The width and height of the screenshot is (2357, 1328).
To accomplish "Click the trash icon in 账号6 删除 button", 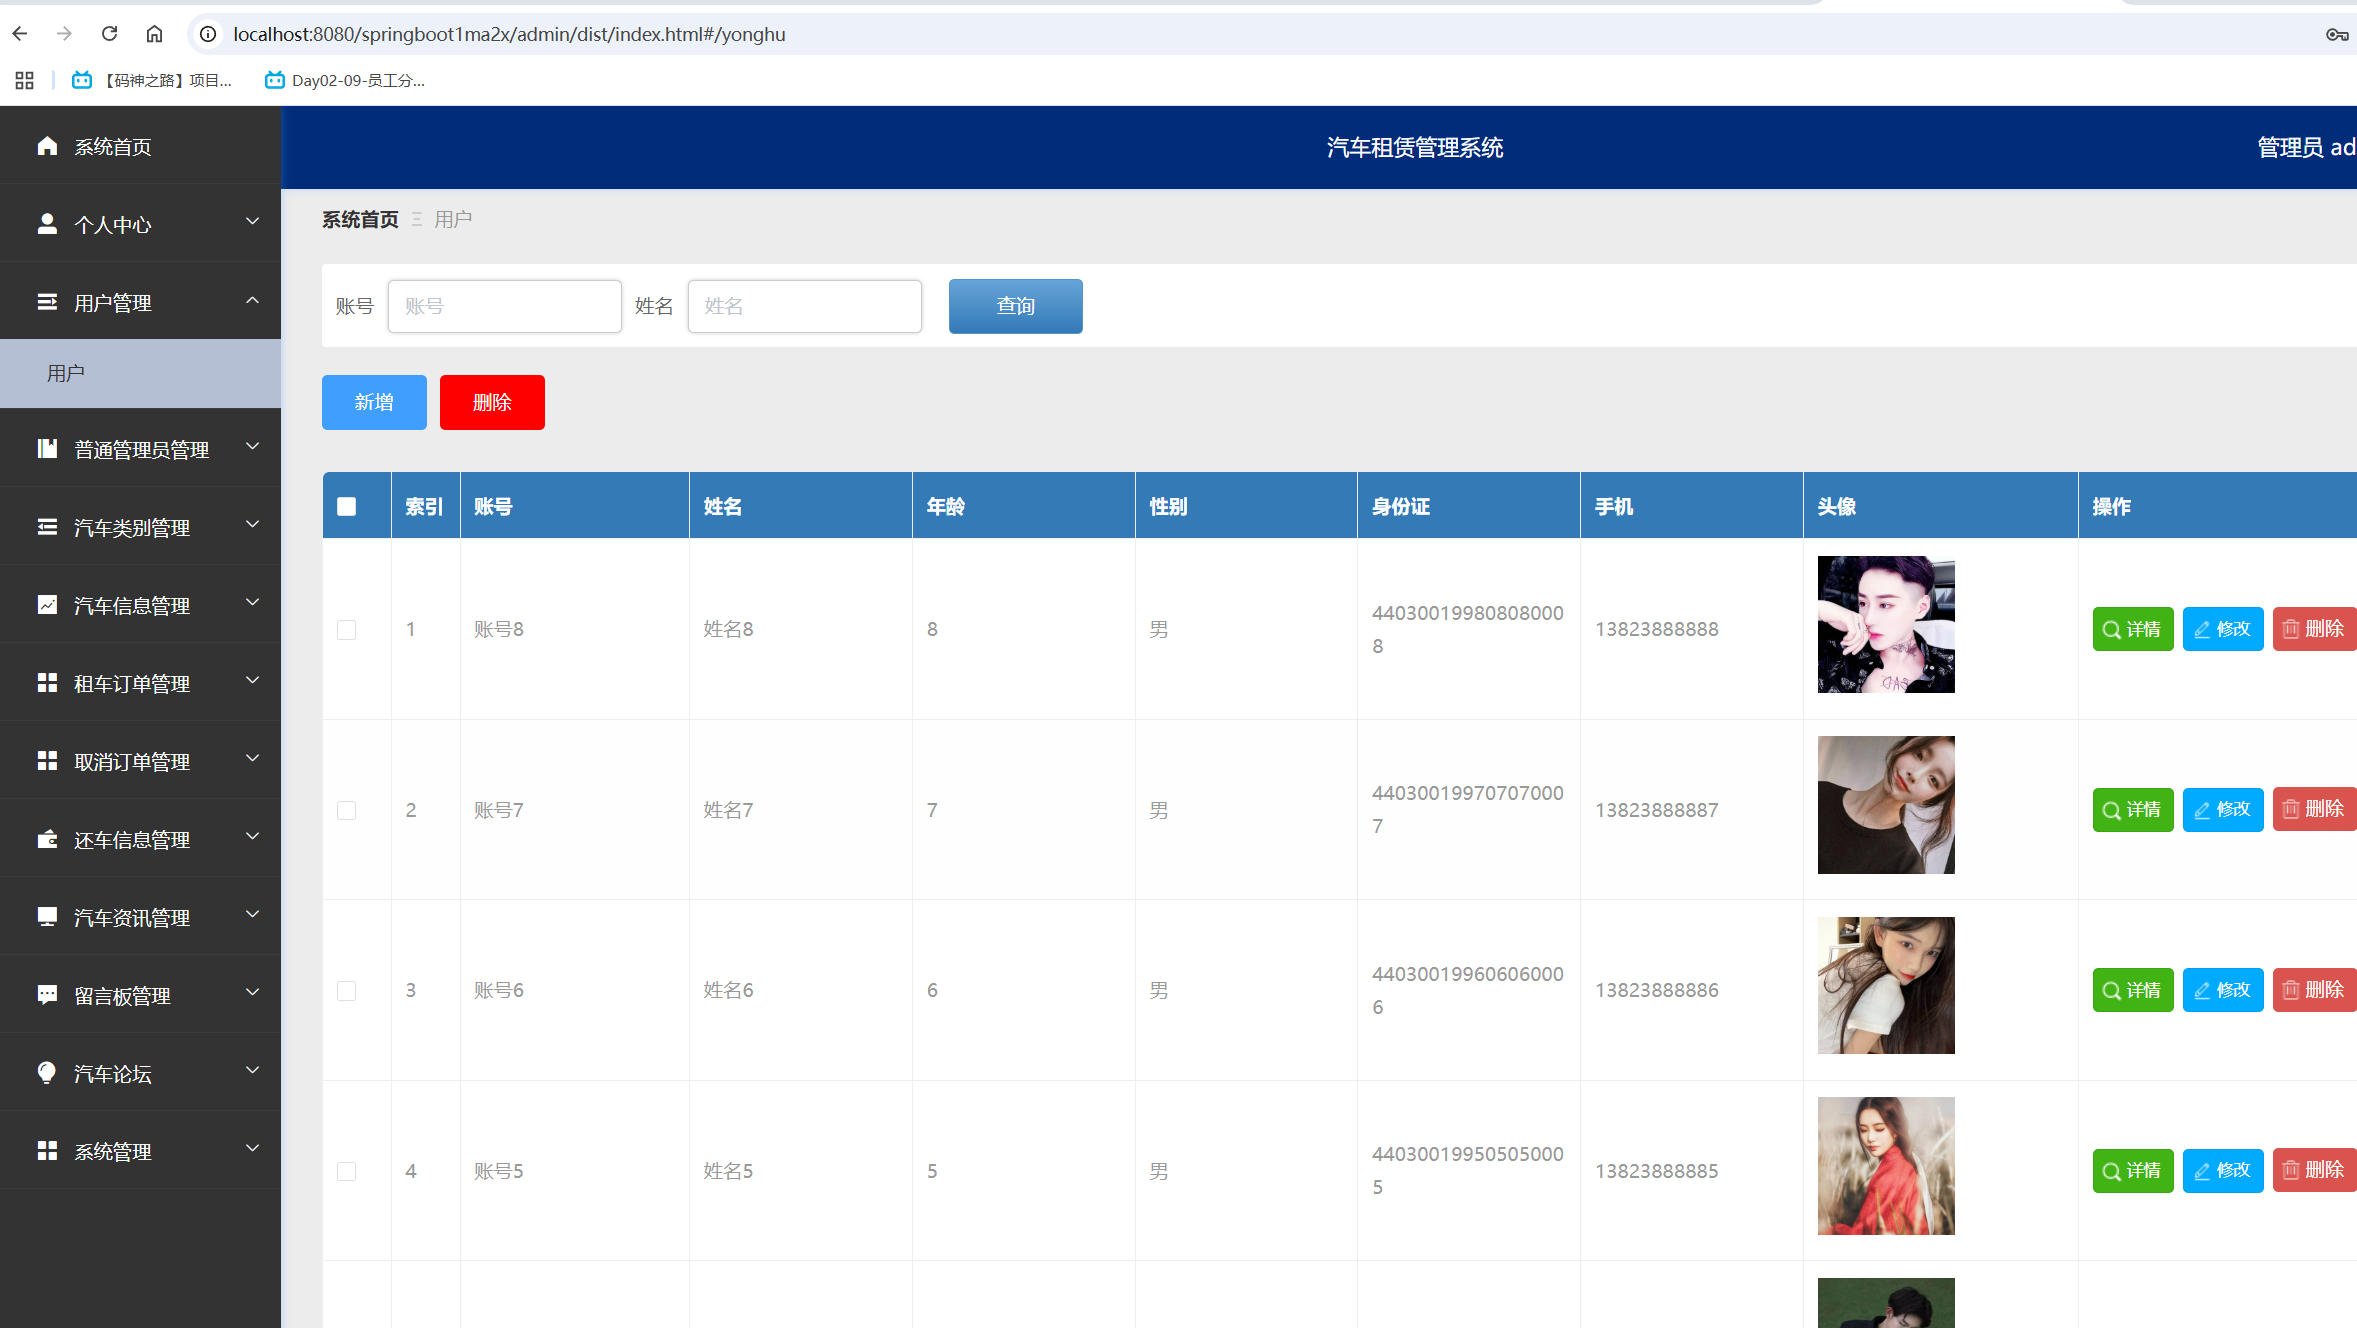I will (2291, 990).
